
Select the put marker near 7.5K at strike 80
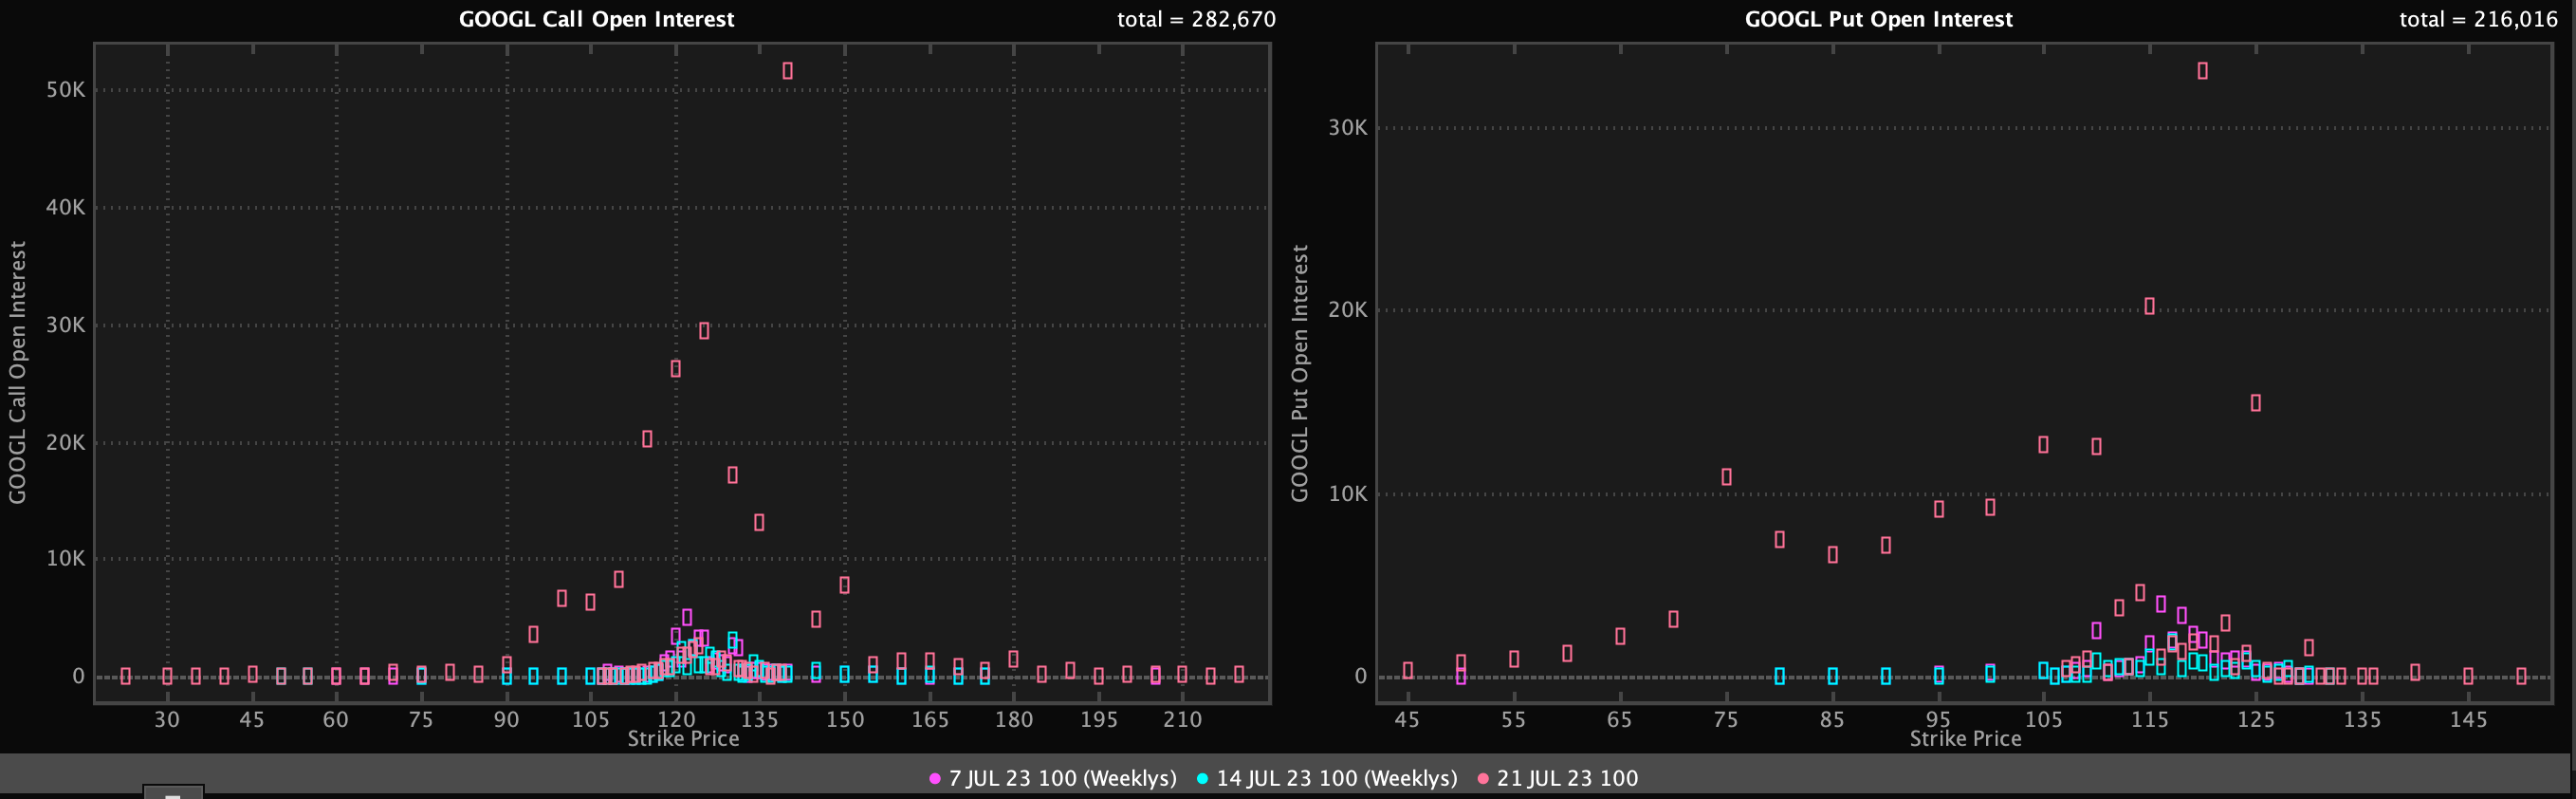[x=1779, y=540]
